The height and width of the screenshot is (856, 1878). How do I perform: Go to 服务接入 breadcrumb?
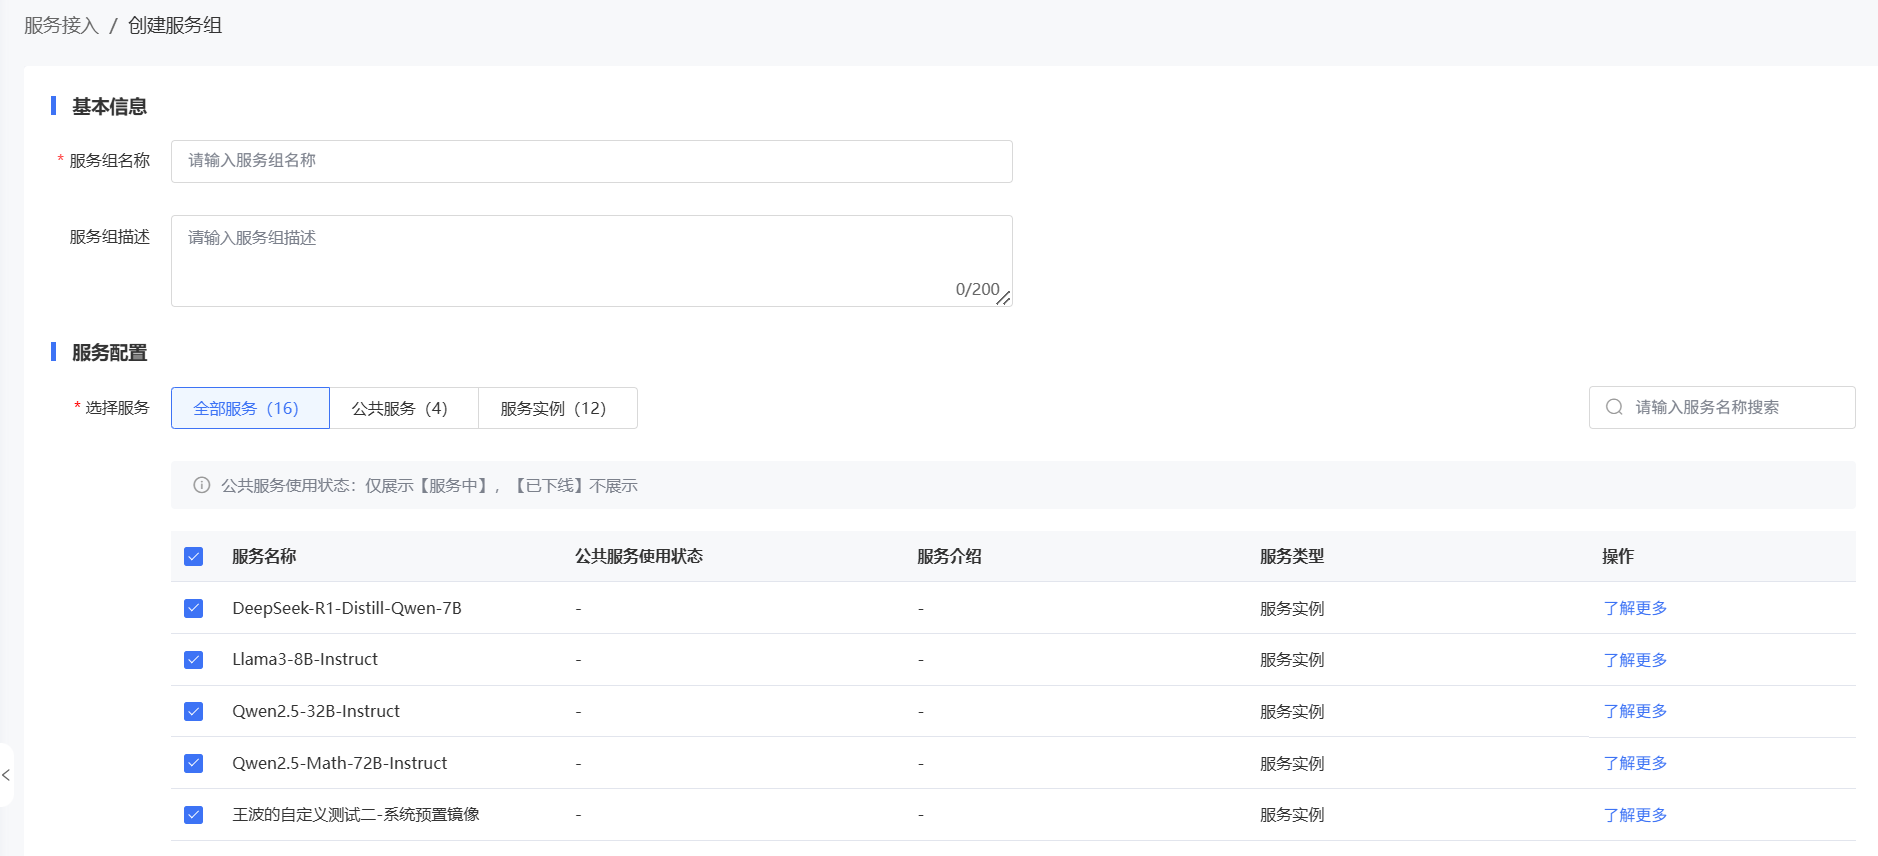61,25
